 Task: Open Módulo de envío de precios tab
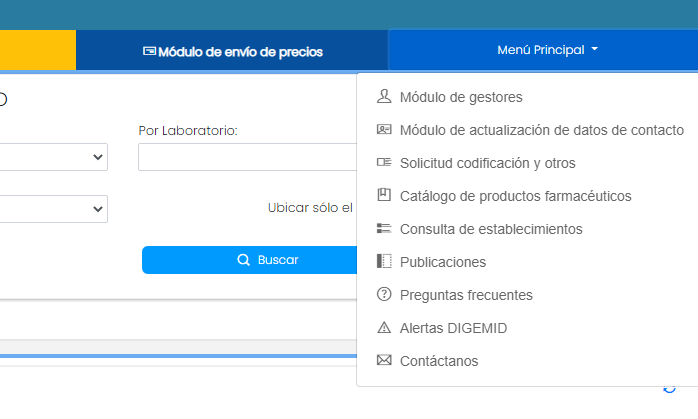(232, 52)
